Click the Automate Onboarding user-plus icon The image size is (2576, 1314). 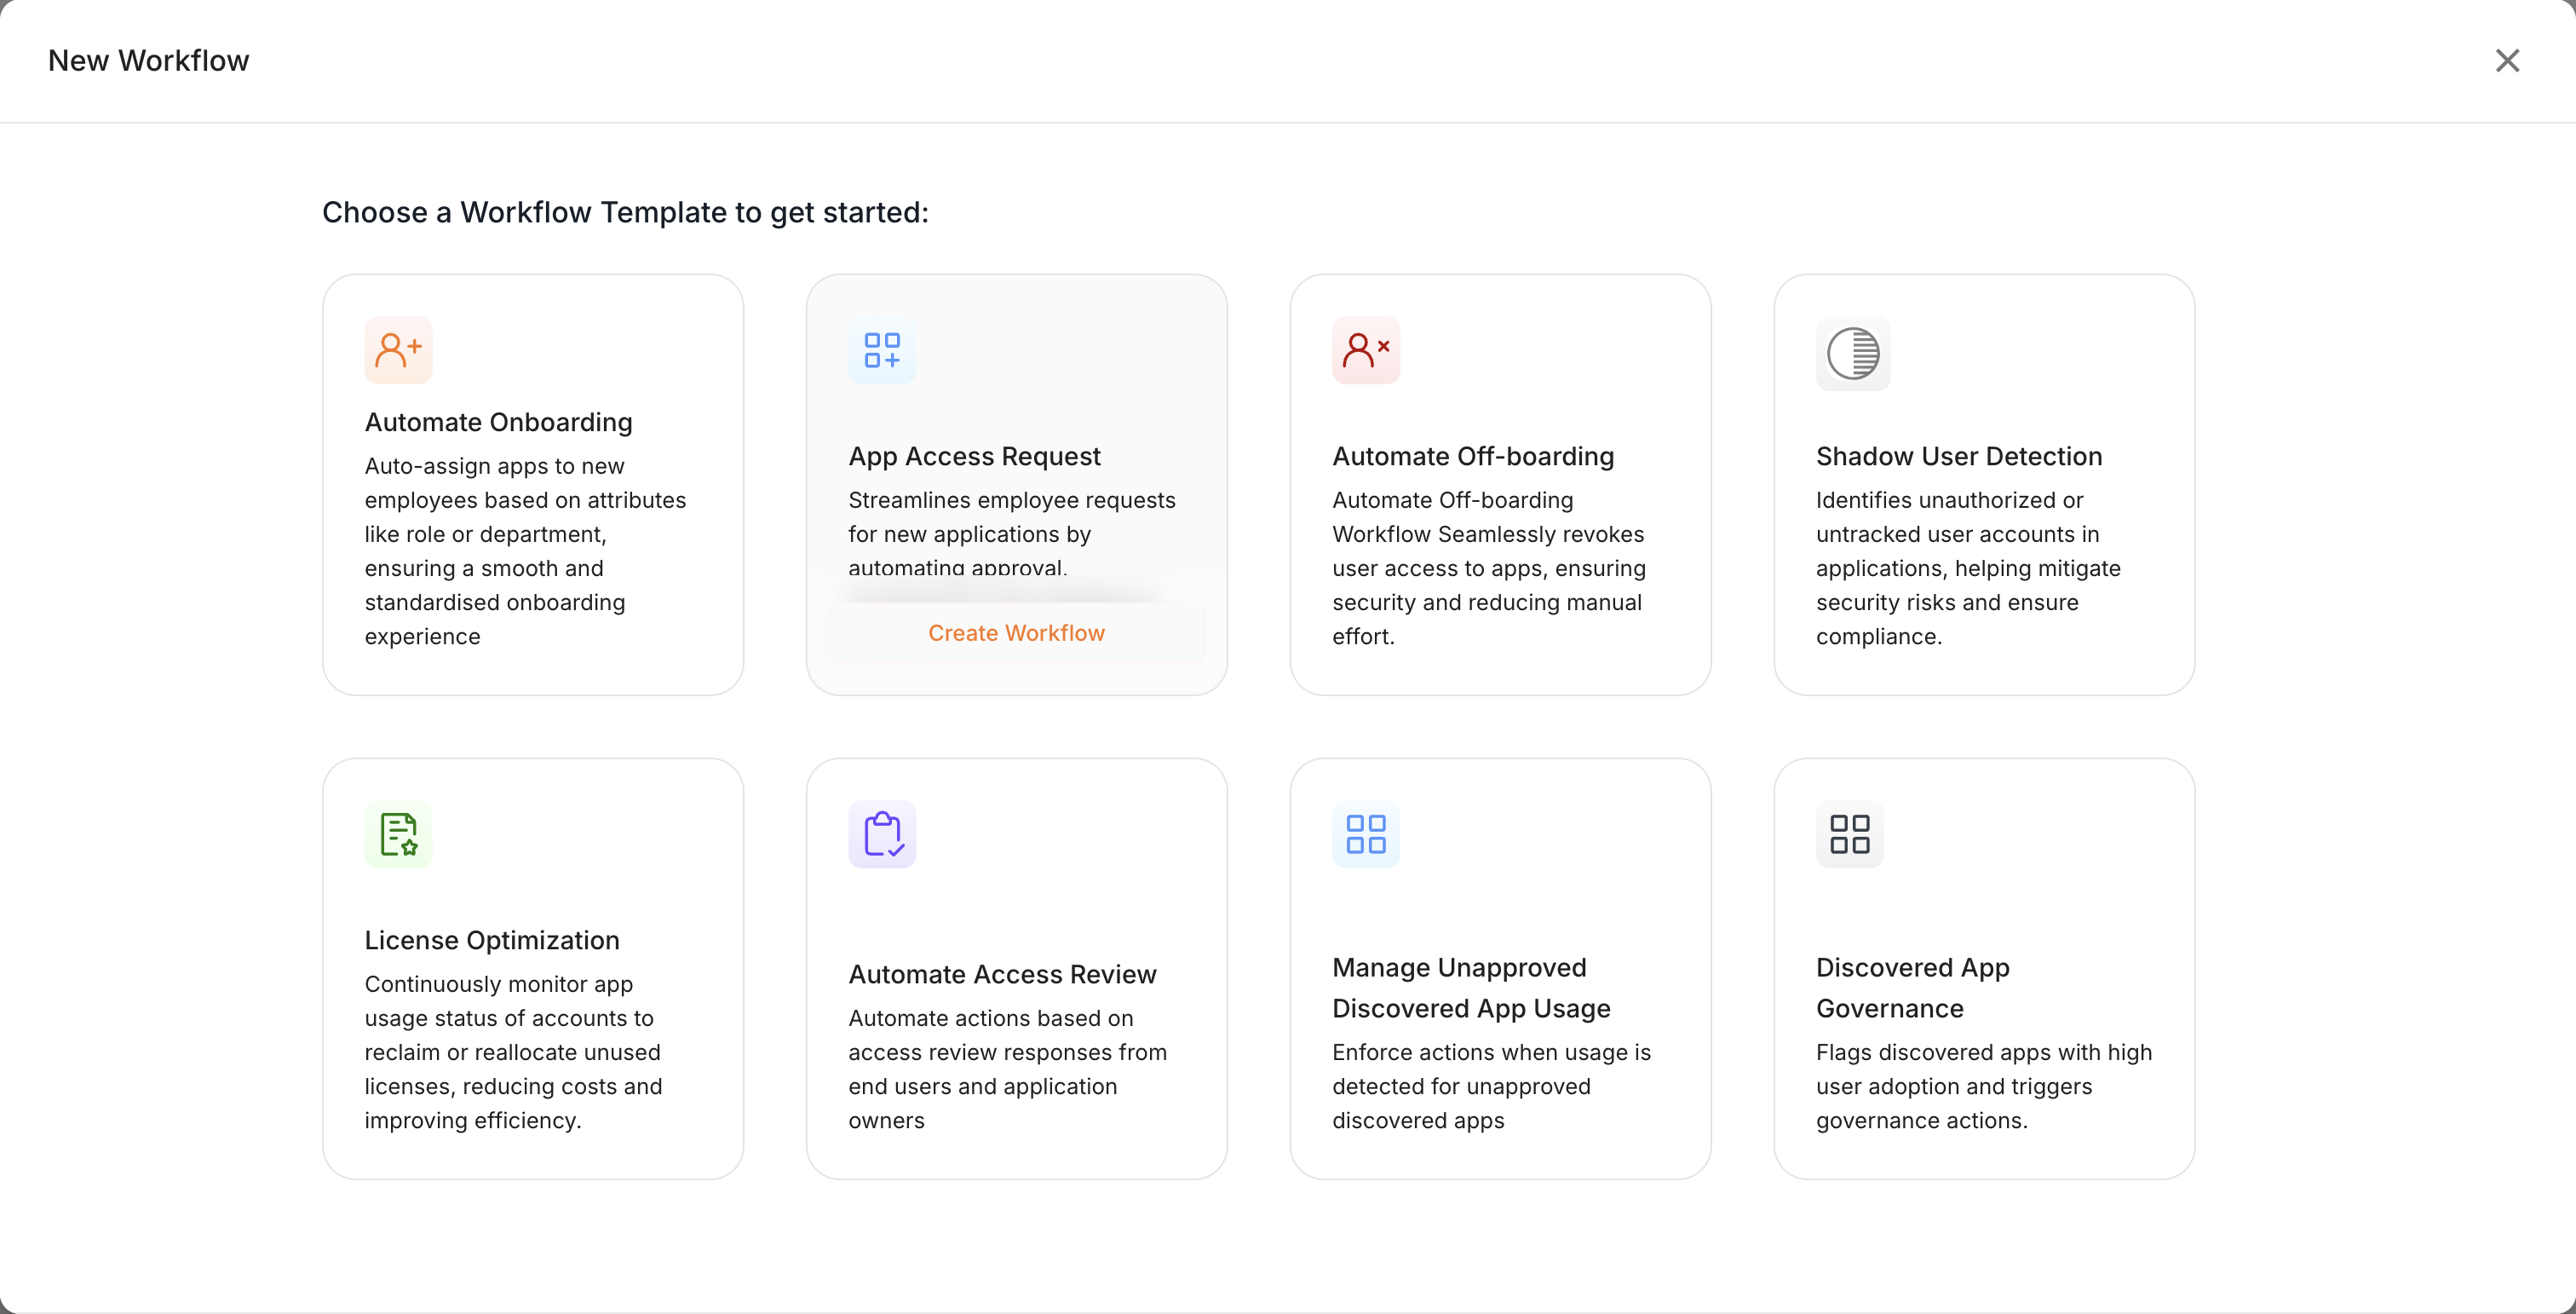coord(398,350)
